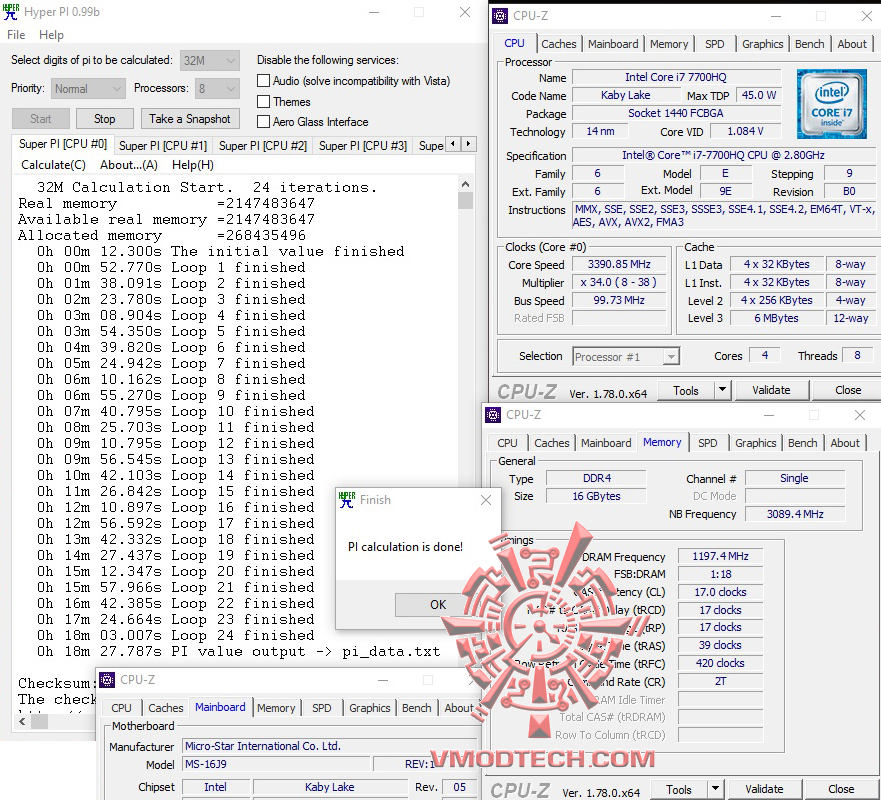Click Validate in the Memory window

coord(764,789)
